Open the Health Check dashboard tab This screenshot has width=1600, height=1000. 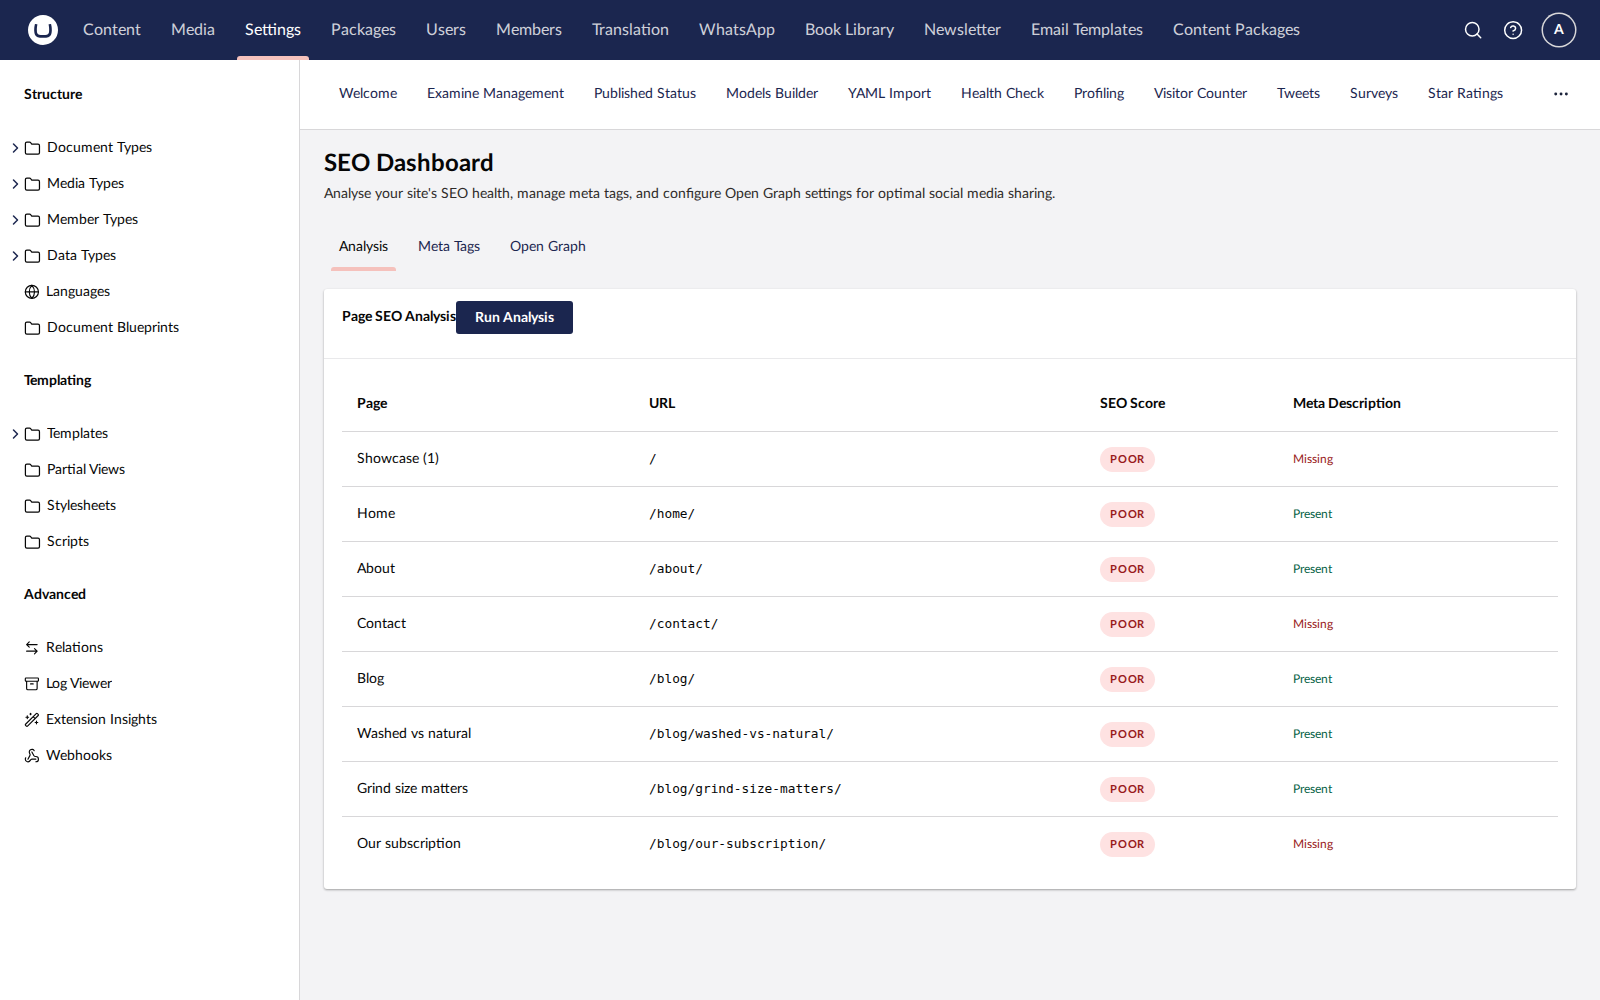[x=1002, y=93]
